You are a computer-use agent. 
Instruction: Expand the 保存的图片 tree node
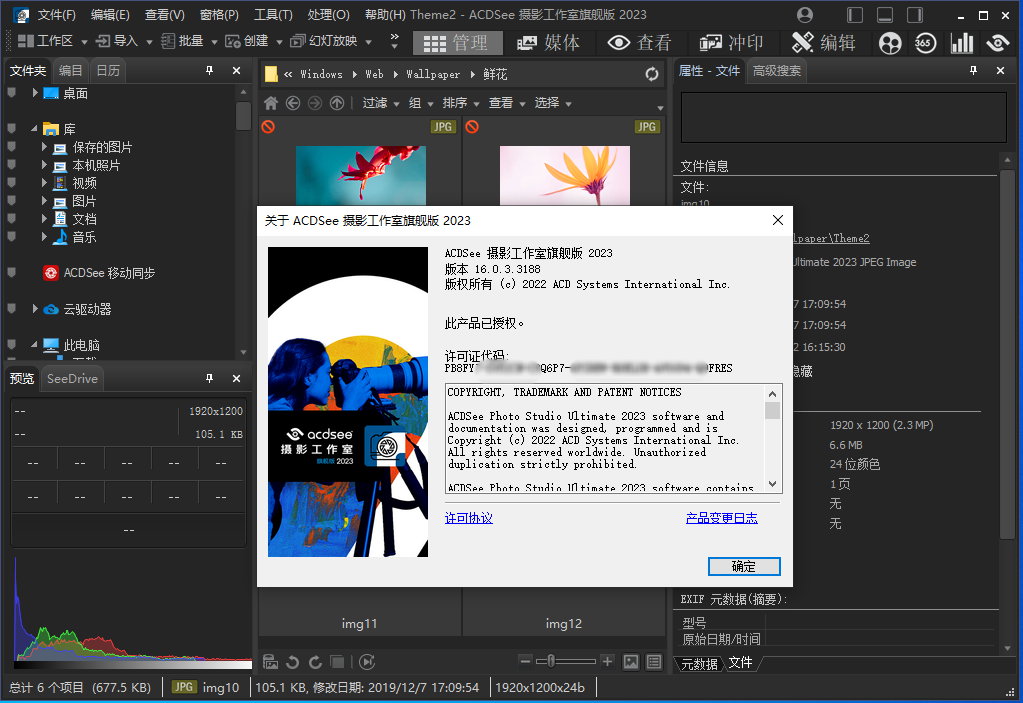[44, 147]
